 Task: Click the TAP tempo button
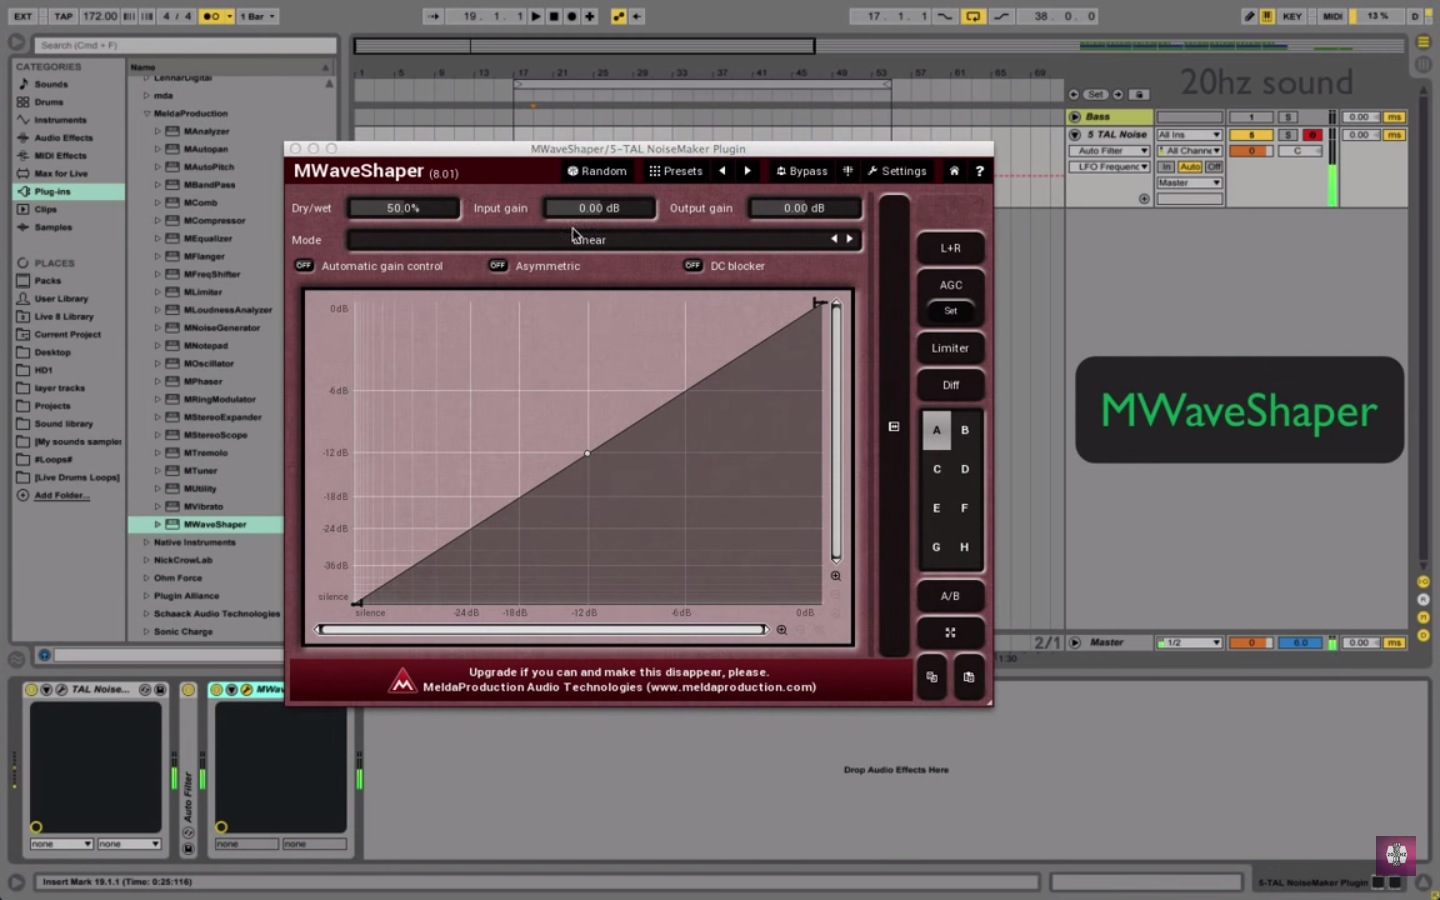(63, 16)
